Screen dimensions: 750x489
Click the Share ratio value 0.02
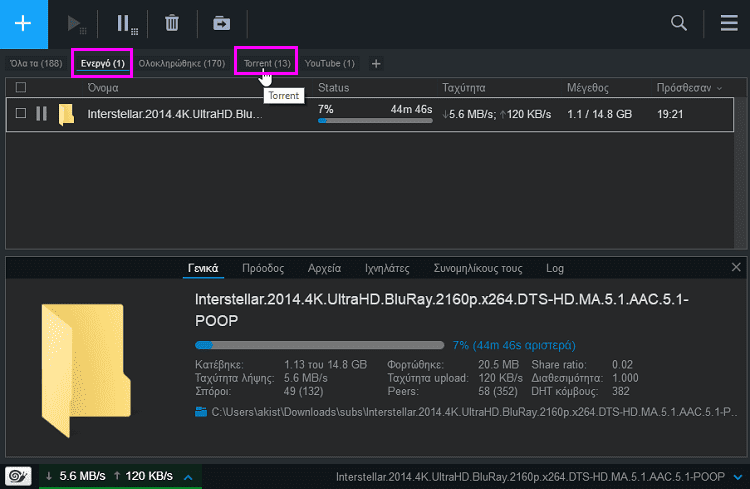pos(622,365)
